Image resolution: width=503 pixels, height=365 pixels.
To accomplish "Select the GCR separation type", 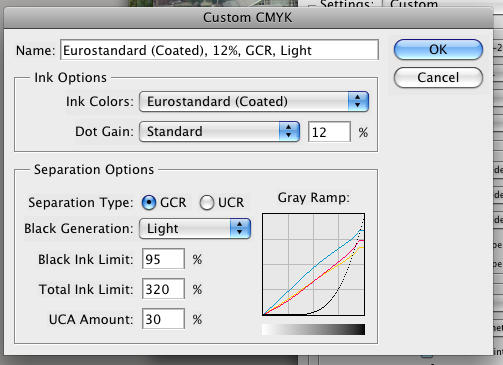I will point(149,202).
